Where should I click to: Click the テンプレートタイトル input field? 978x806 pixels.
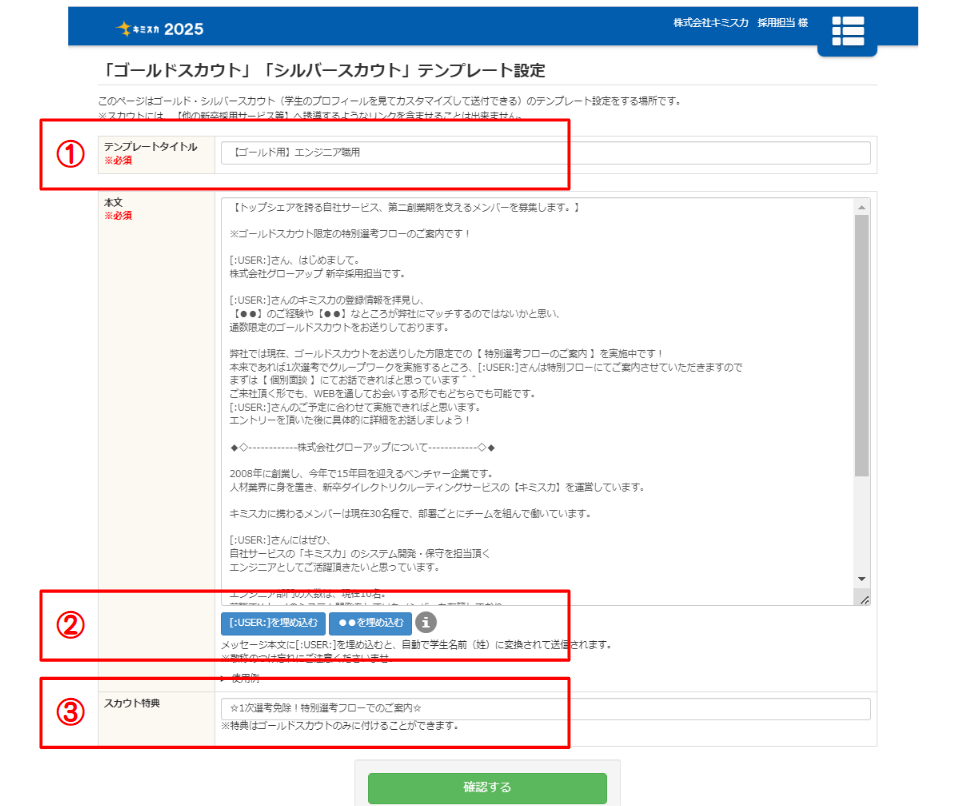point(546,153)
